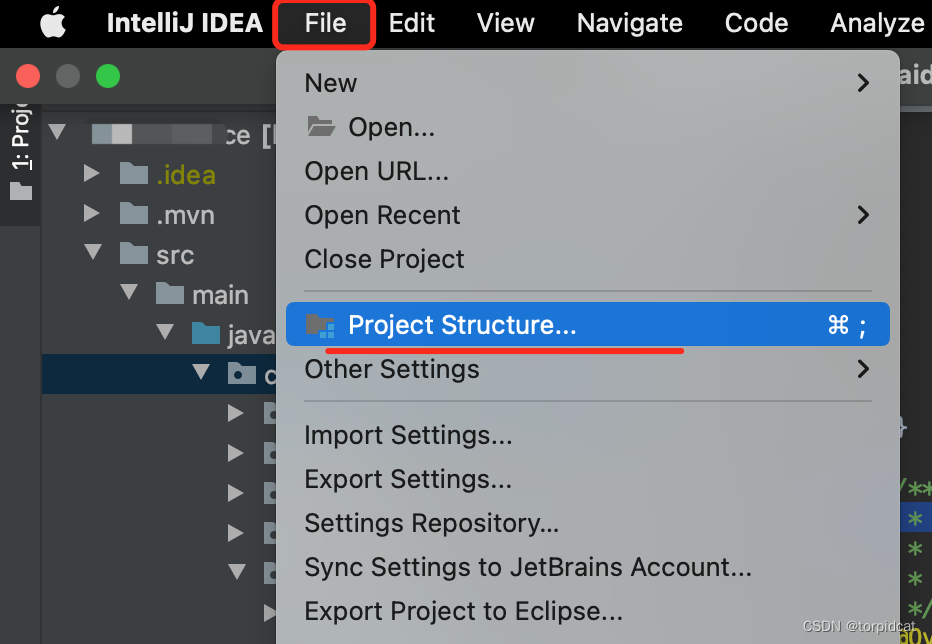Click the highlighted package icon
The width and height of the screenshot is (932, 644).
(242, 373)
